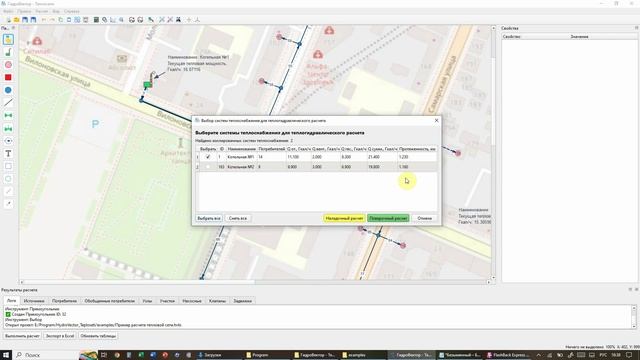Click the Экспорт в Excel button
Image resolution: width=640 pixels, height=360 pixels.
pyautogui.click(x=60, y=336)
